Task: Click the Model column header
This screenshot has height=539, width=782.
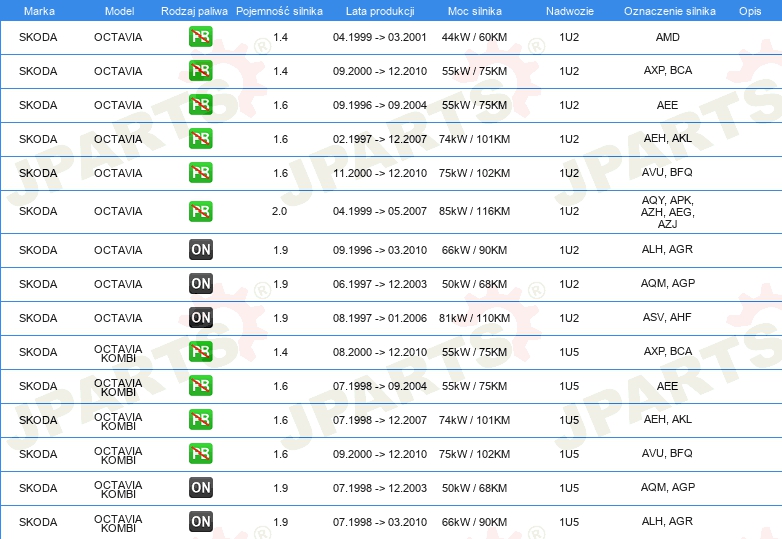Action: pyautogui.click(x=119, y=11)
